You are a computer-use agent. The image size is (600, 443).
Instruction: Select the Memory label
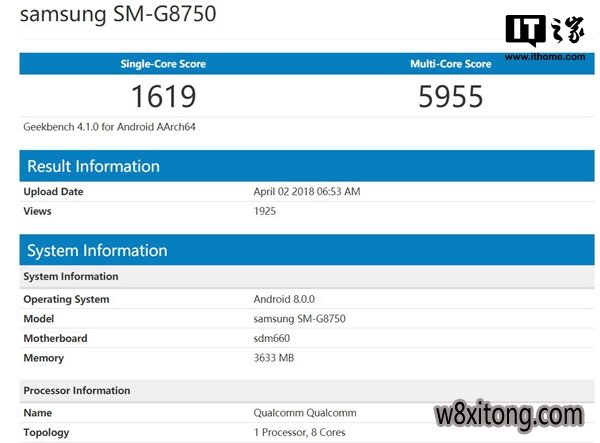click(x=44, y=358)
